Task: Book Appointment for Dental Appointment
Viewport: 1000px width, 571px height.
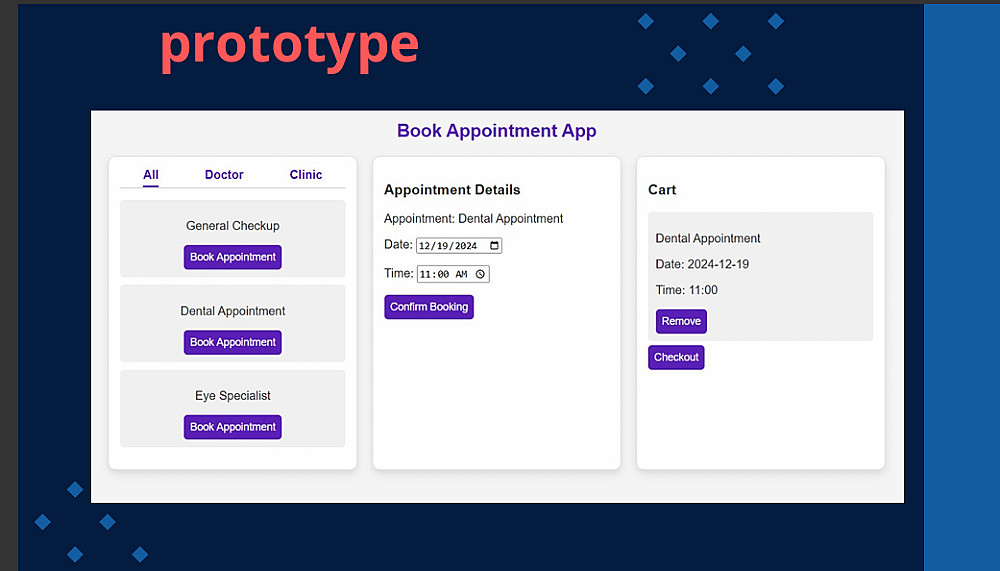Action: [x=233, y=342]
